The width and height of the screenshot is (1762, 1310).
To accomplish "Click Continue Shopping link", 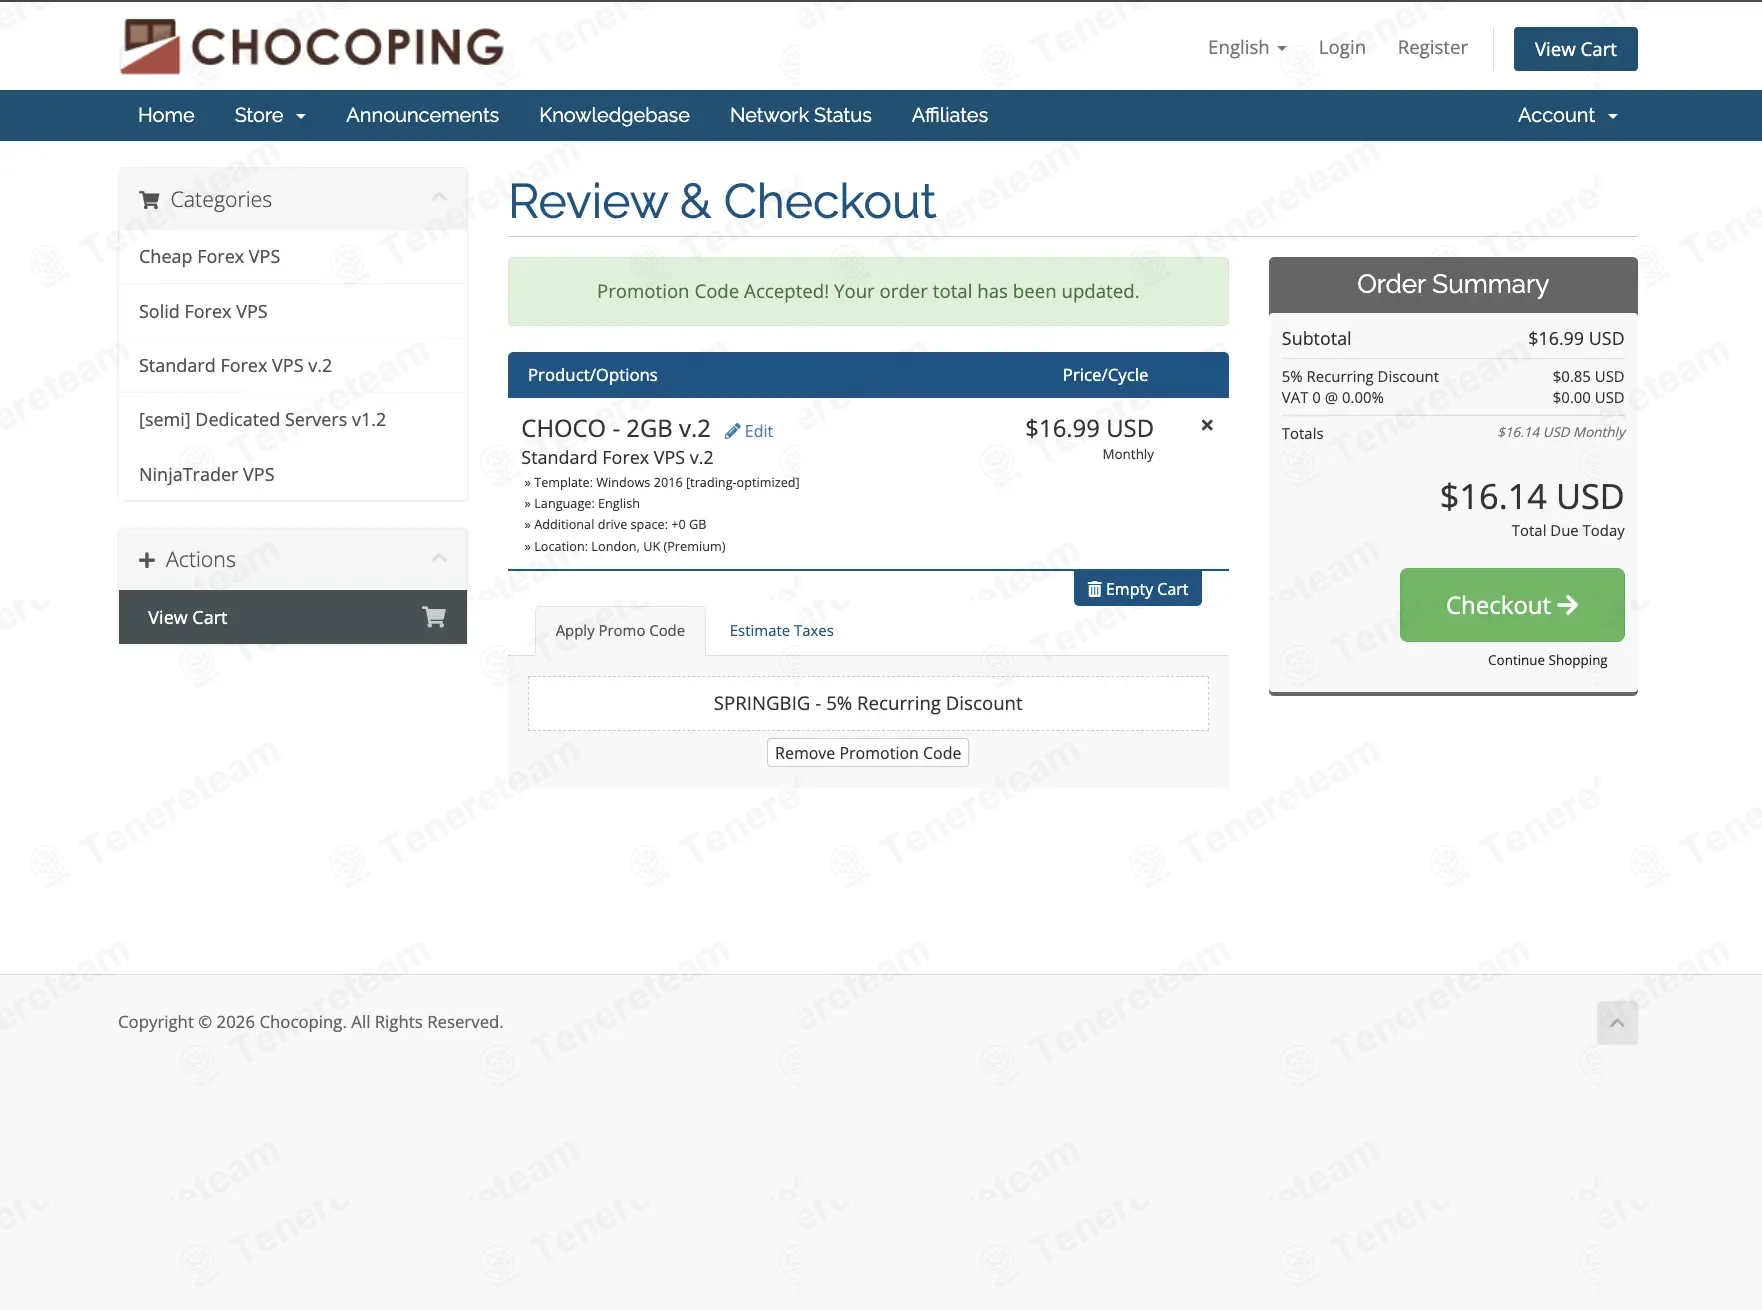I will [1547, 660].
